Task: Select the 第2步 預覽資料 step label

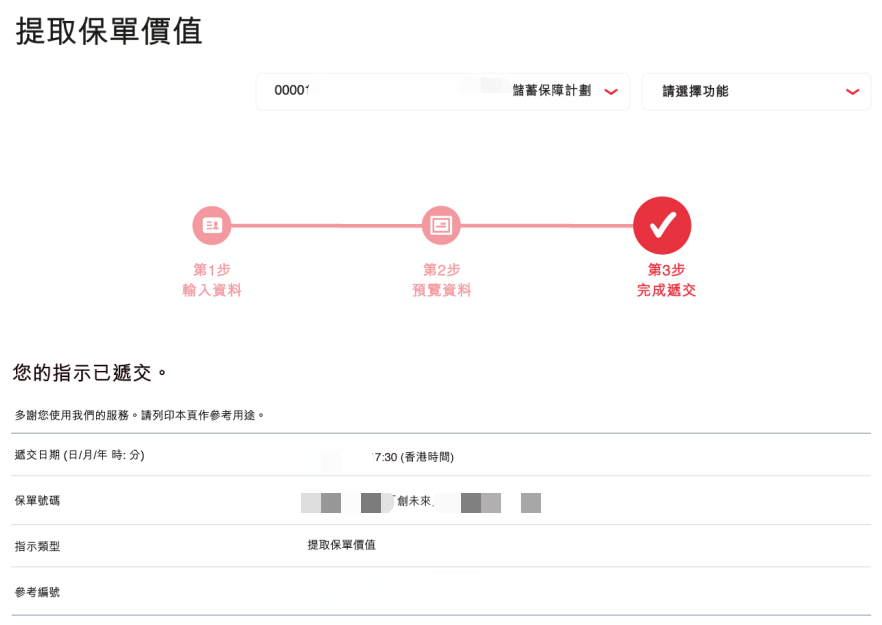Action: [441, 280]
